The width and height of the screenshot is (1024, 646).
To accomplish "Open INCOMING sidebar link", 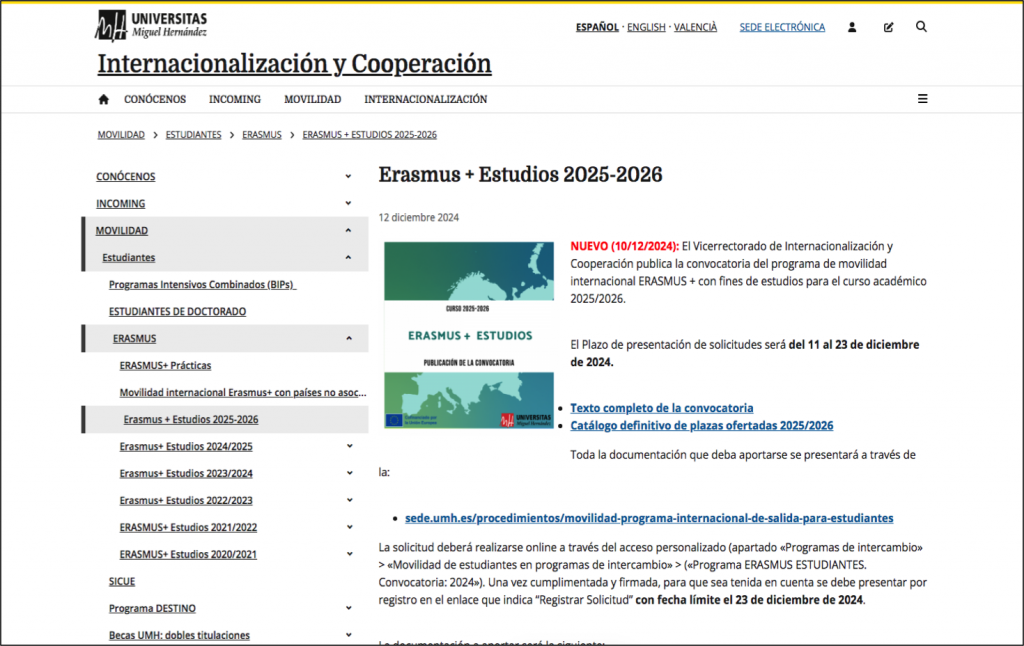I will click(121, 204).
